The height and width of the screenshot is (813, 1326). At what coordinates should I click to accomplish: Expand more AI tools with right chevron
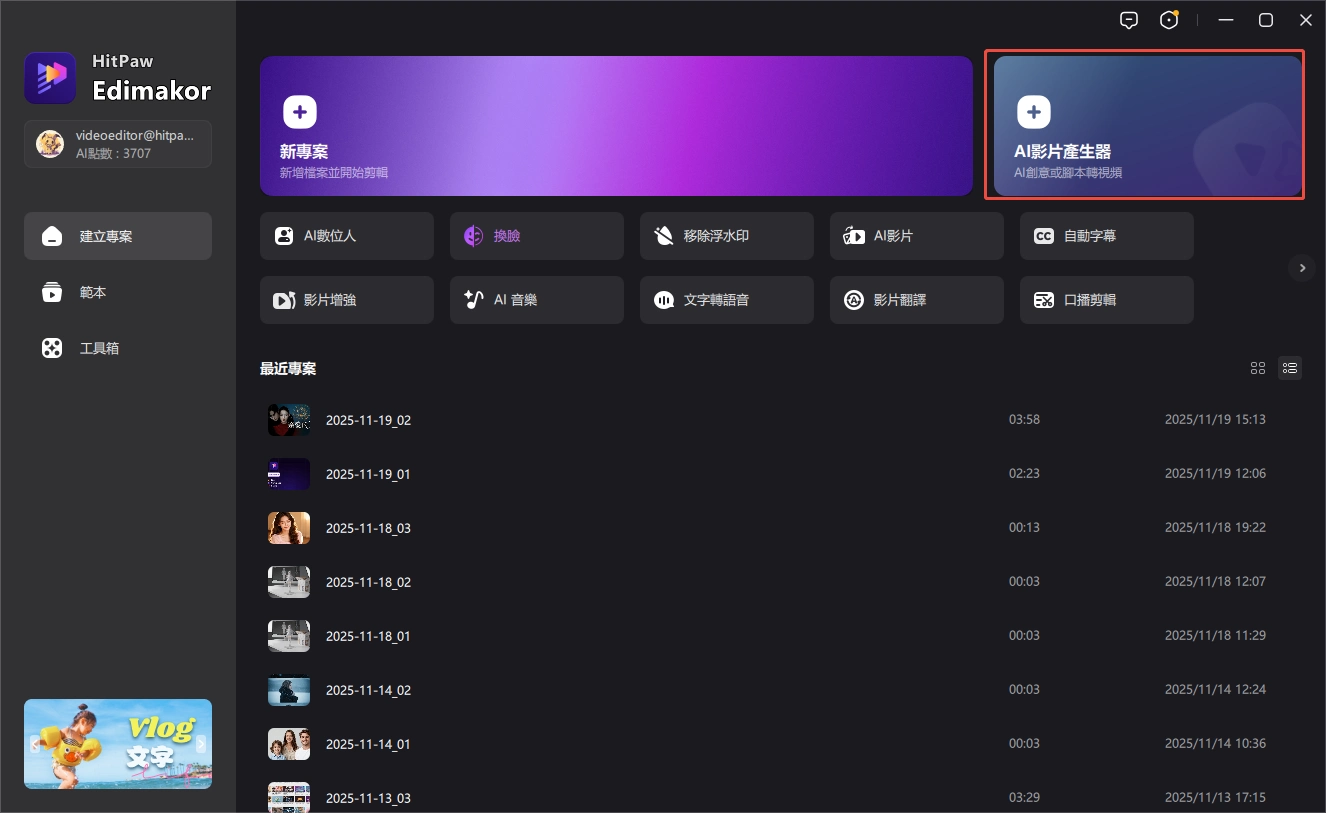coord(1301,268)
